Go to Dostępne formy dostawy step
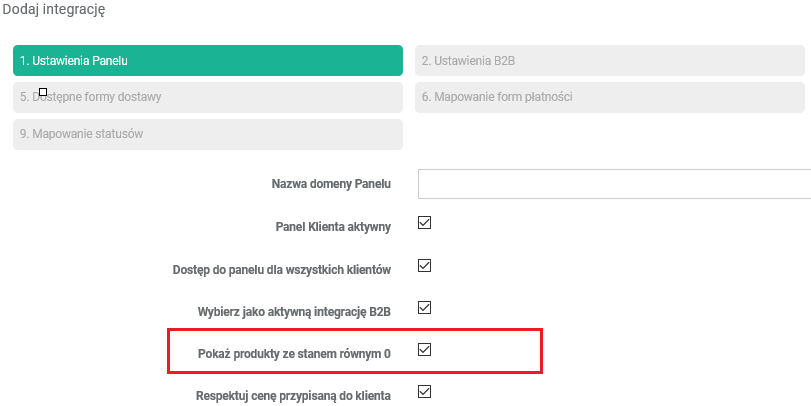 208,97
